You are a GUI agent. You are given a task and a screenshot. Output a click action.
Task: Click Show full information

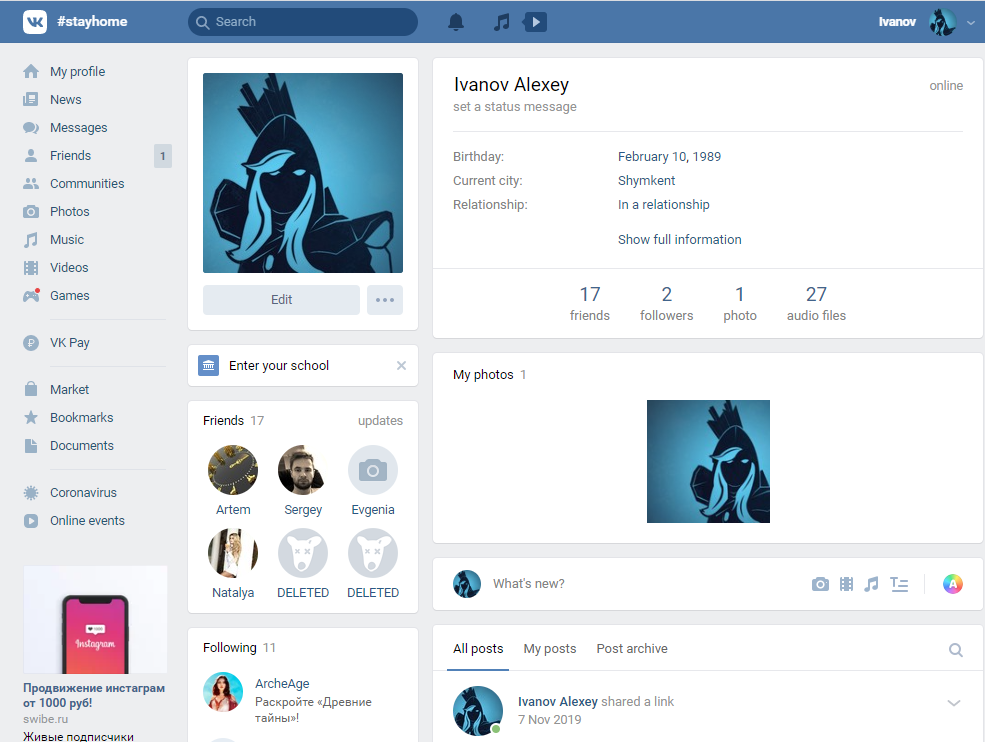(679, 239)
